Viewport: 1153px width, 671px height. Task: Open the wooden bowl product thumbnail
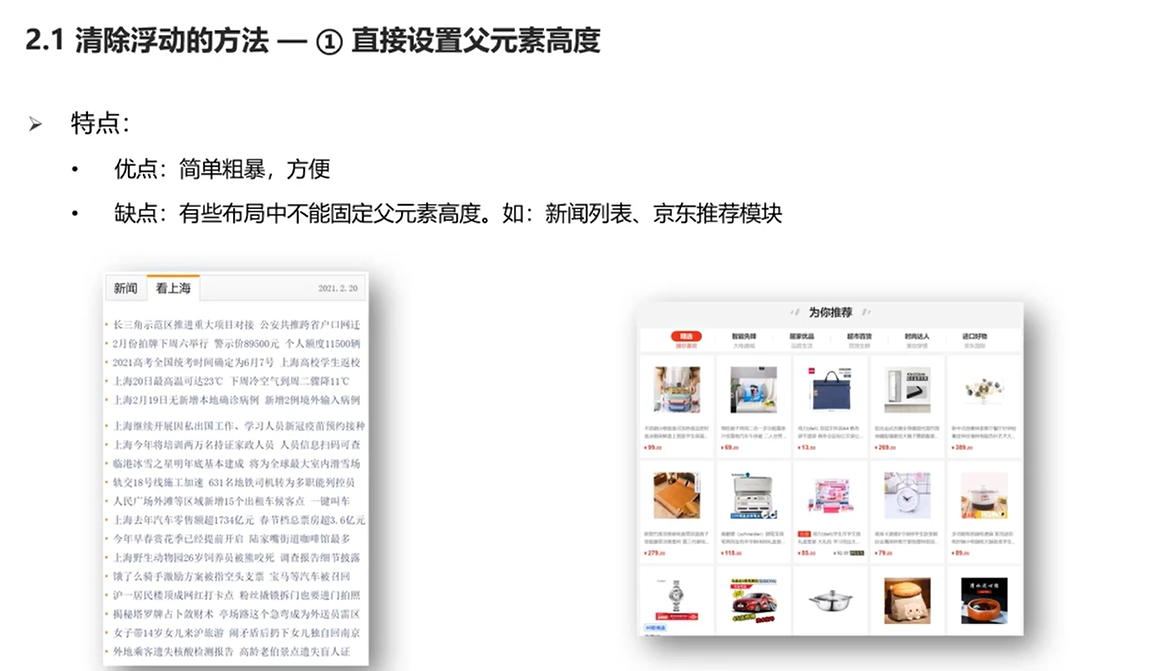coord(984,600)
